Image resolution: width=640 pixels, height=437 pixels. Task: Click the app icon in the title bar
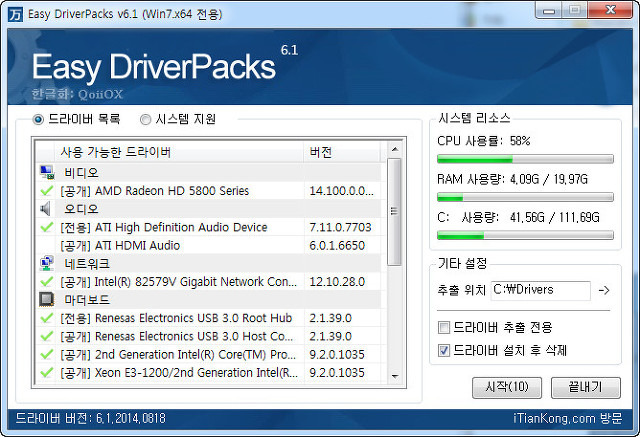(x=15, y=15)
